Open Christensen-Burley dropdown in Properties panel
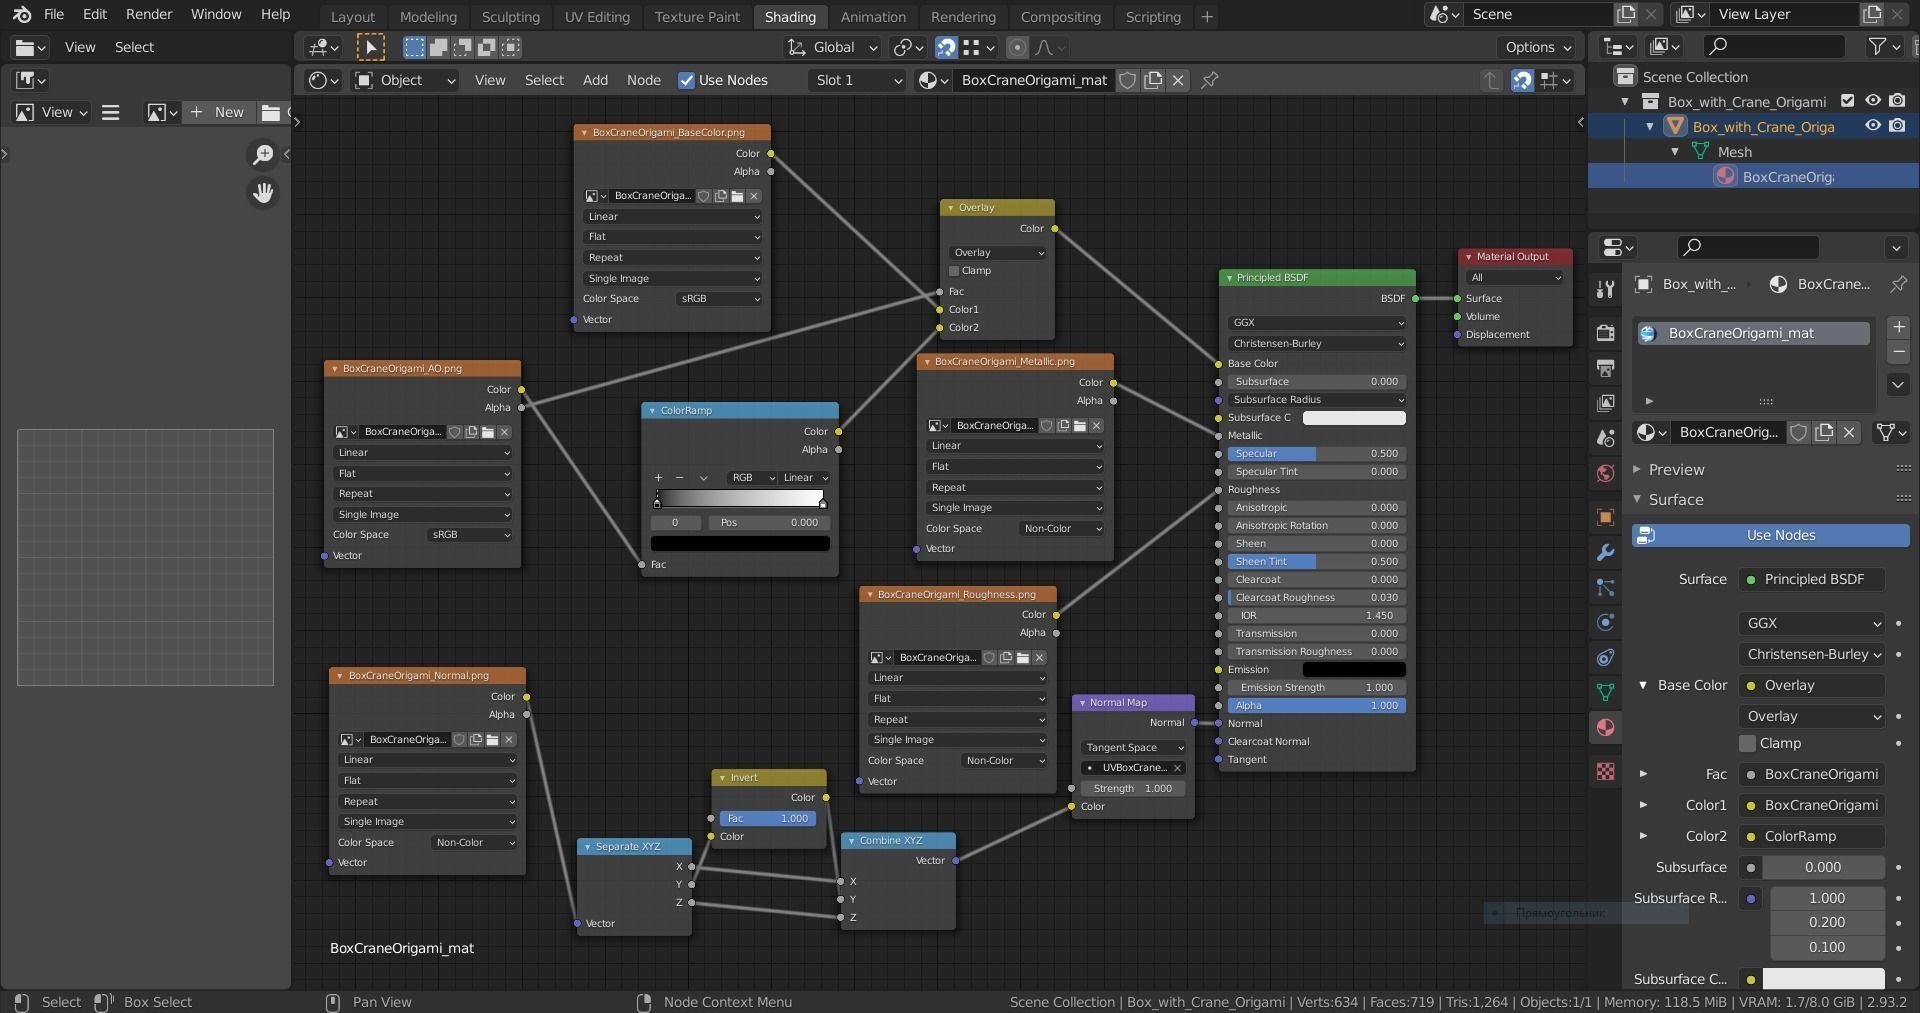The image size is (1920, 1013). tap(1811, 654)
